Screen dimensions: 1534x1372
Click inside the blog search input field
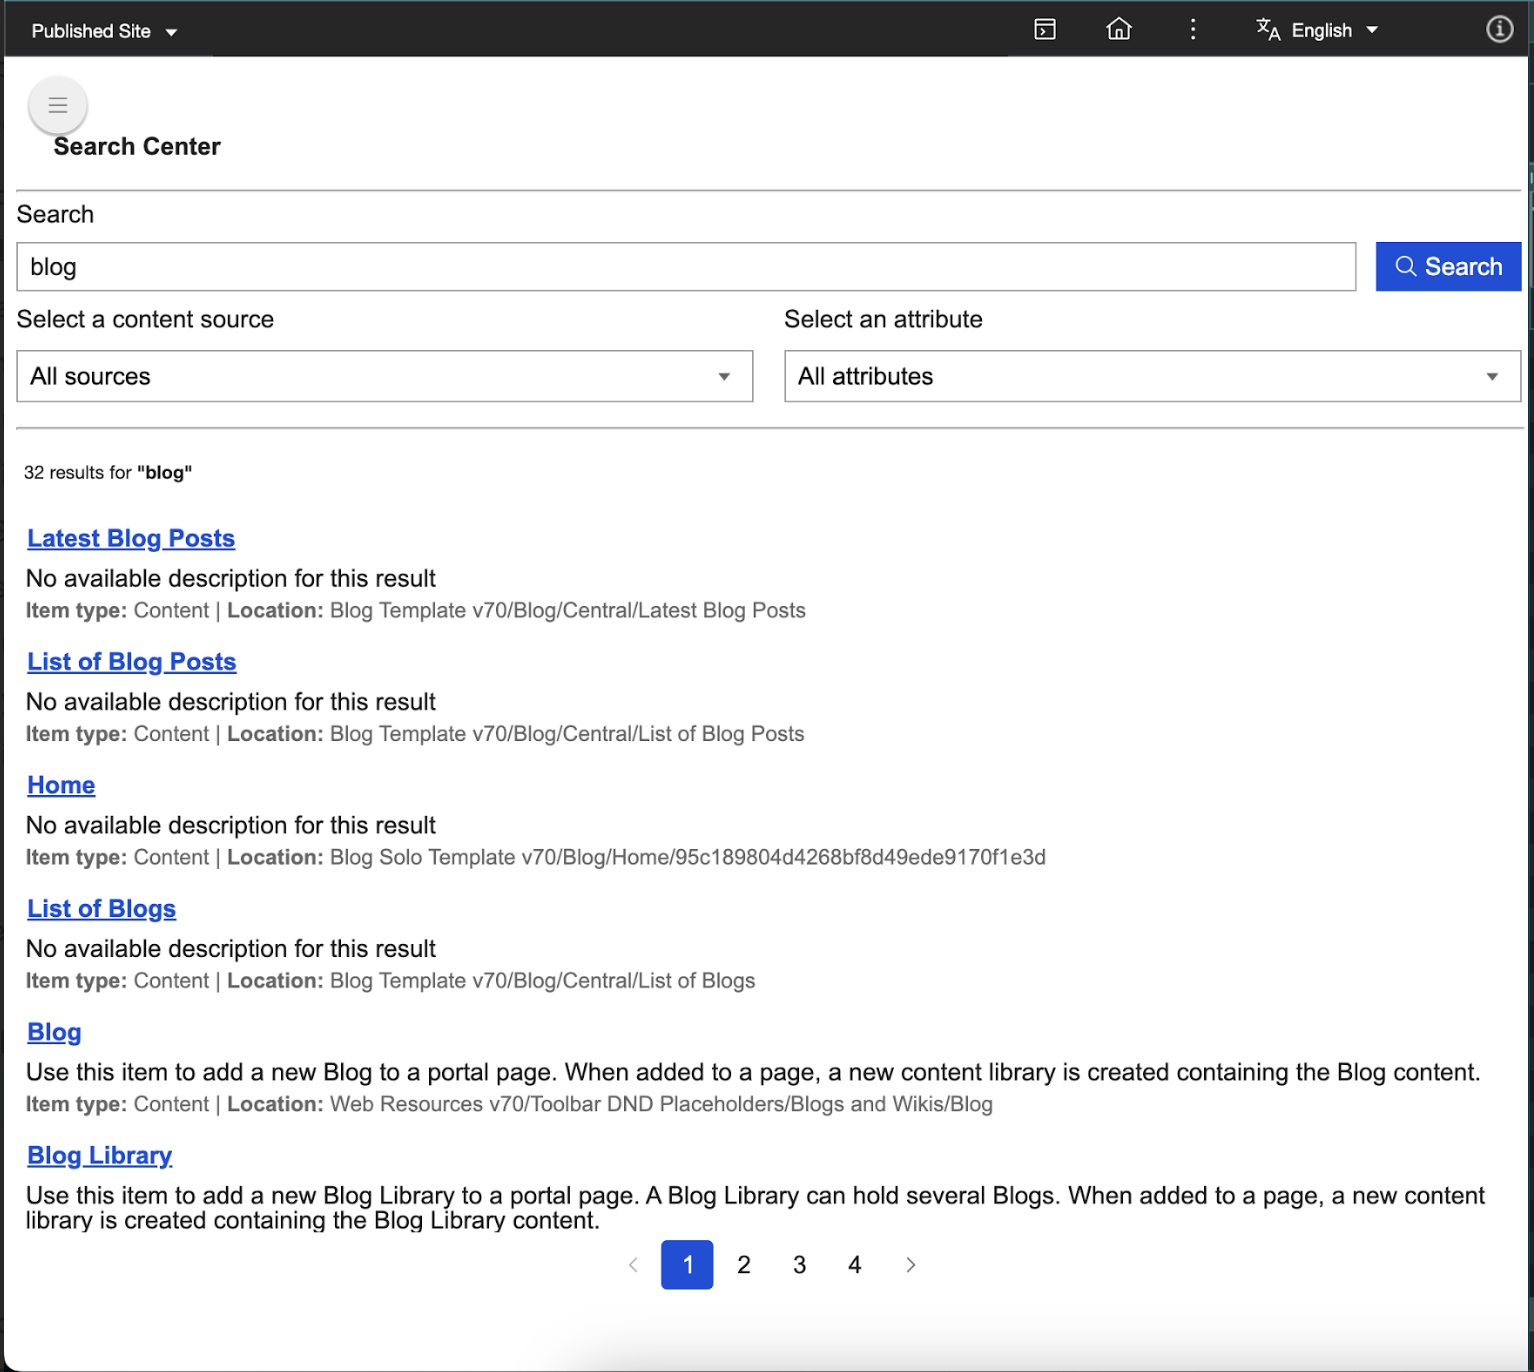point(400,266)
